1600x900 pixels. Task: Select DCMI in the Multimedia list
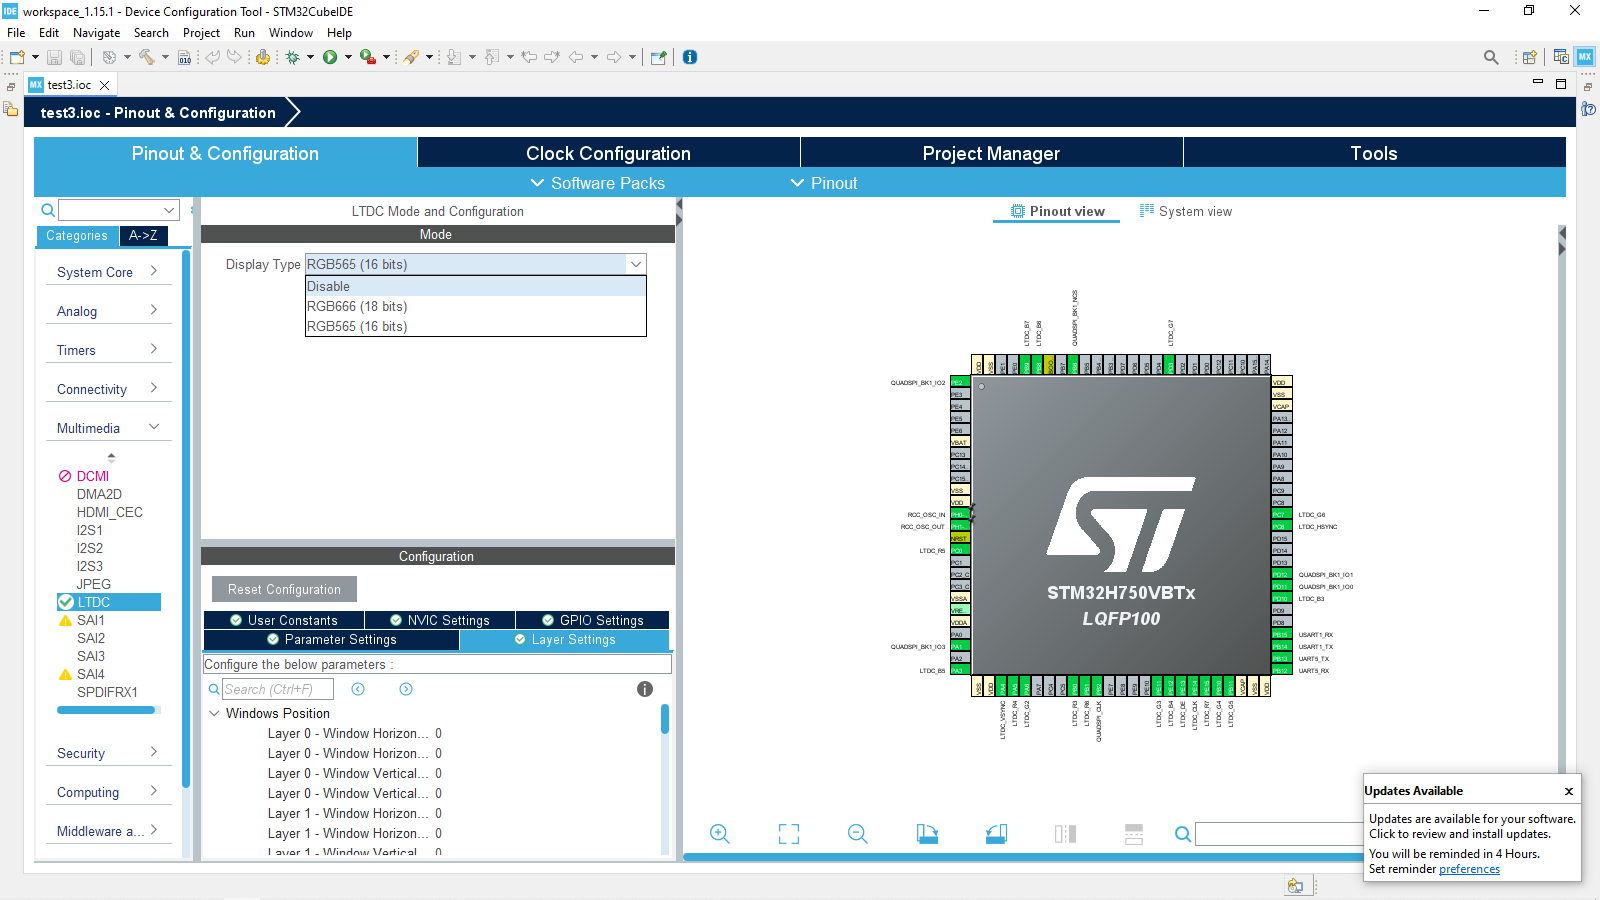pos(92,476)
